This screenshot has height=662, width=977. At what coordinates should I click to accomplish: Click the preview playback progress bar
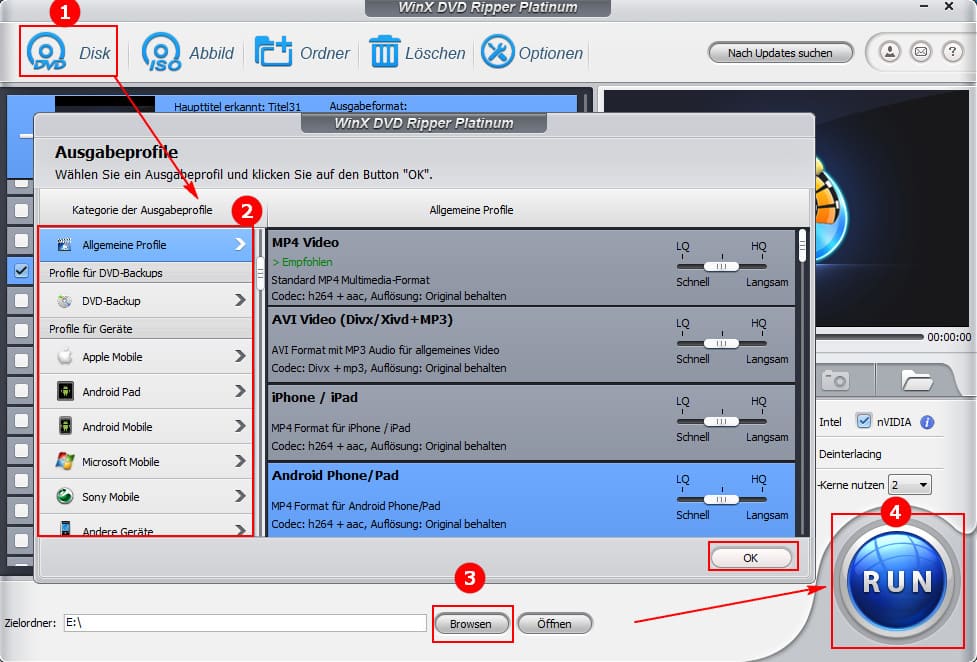point(869,337)
